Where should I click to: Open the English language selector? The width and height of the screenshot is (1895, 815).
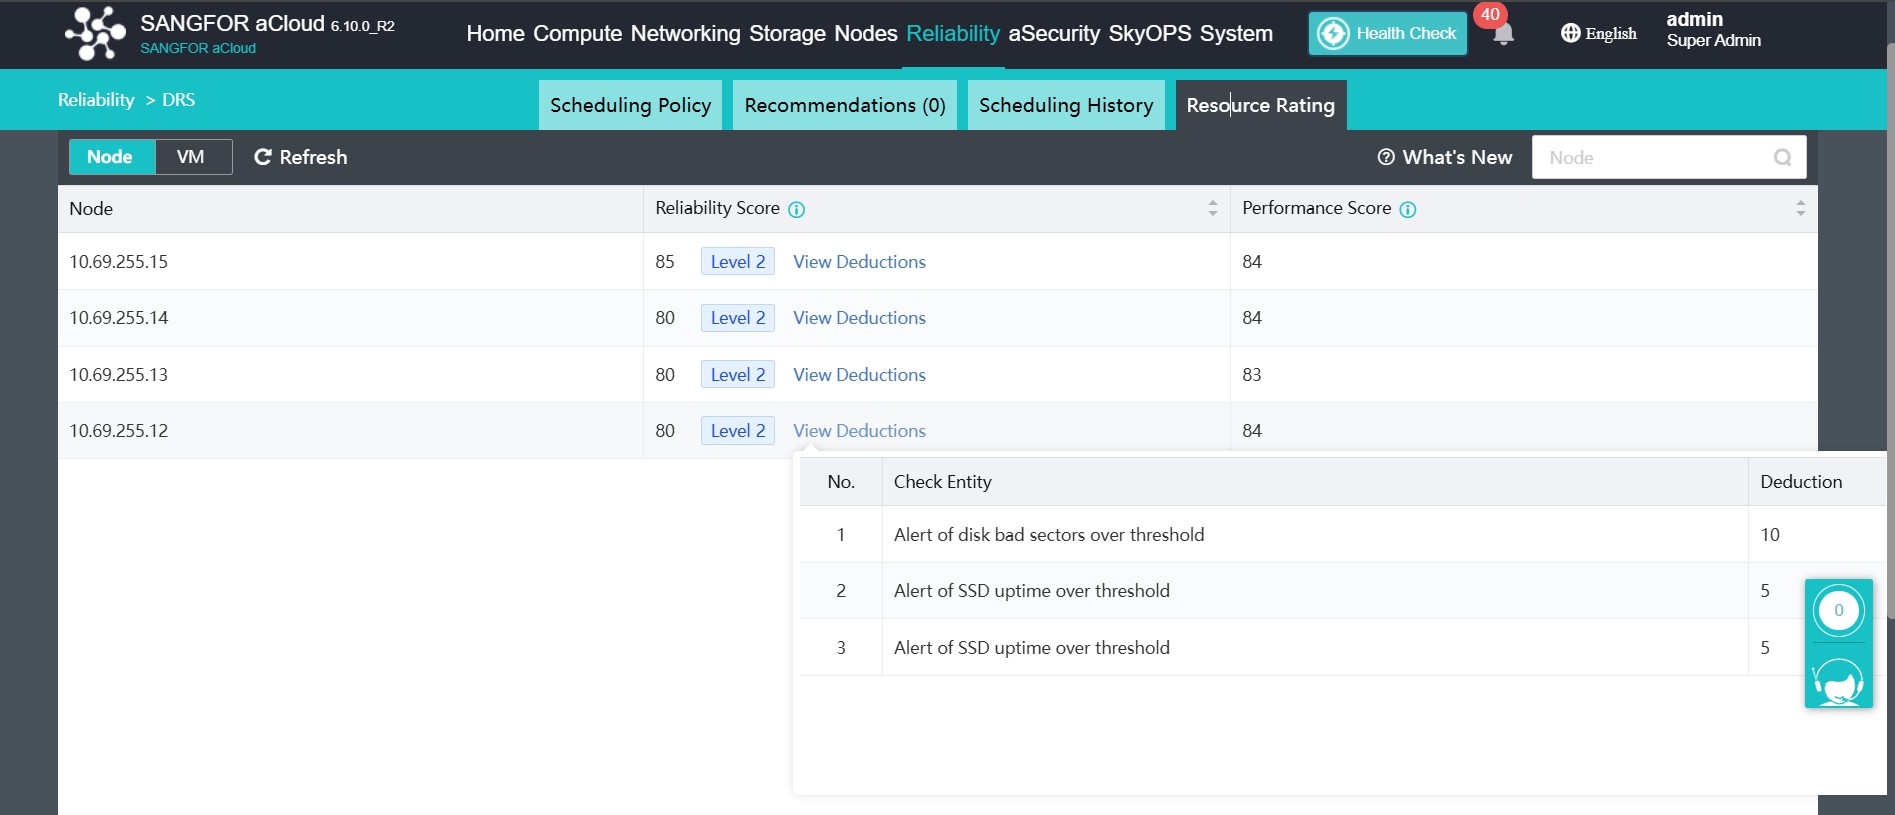(x=1599, y=33)
